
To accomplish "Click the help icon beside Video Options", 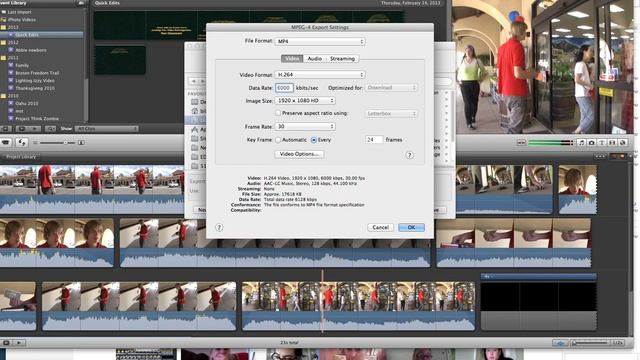I will [x=409, y=155].
